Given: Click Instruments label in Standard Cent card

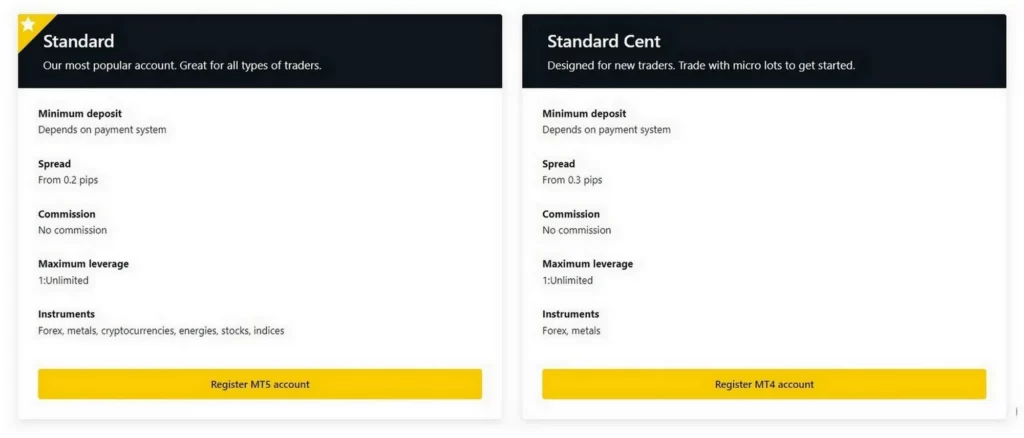Looking at the screenshot, I should [x=570, y=314].
